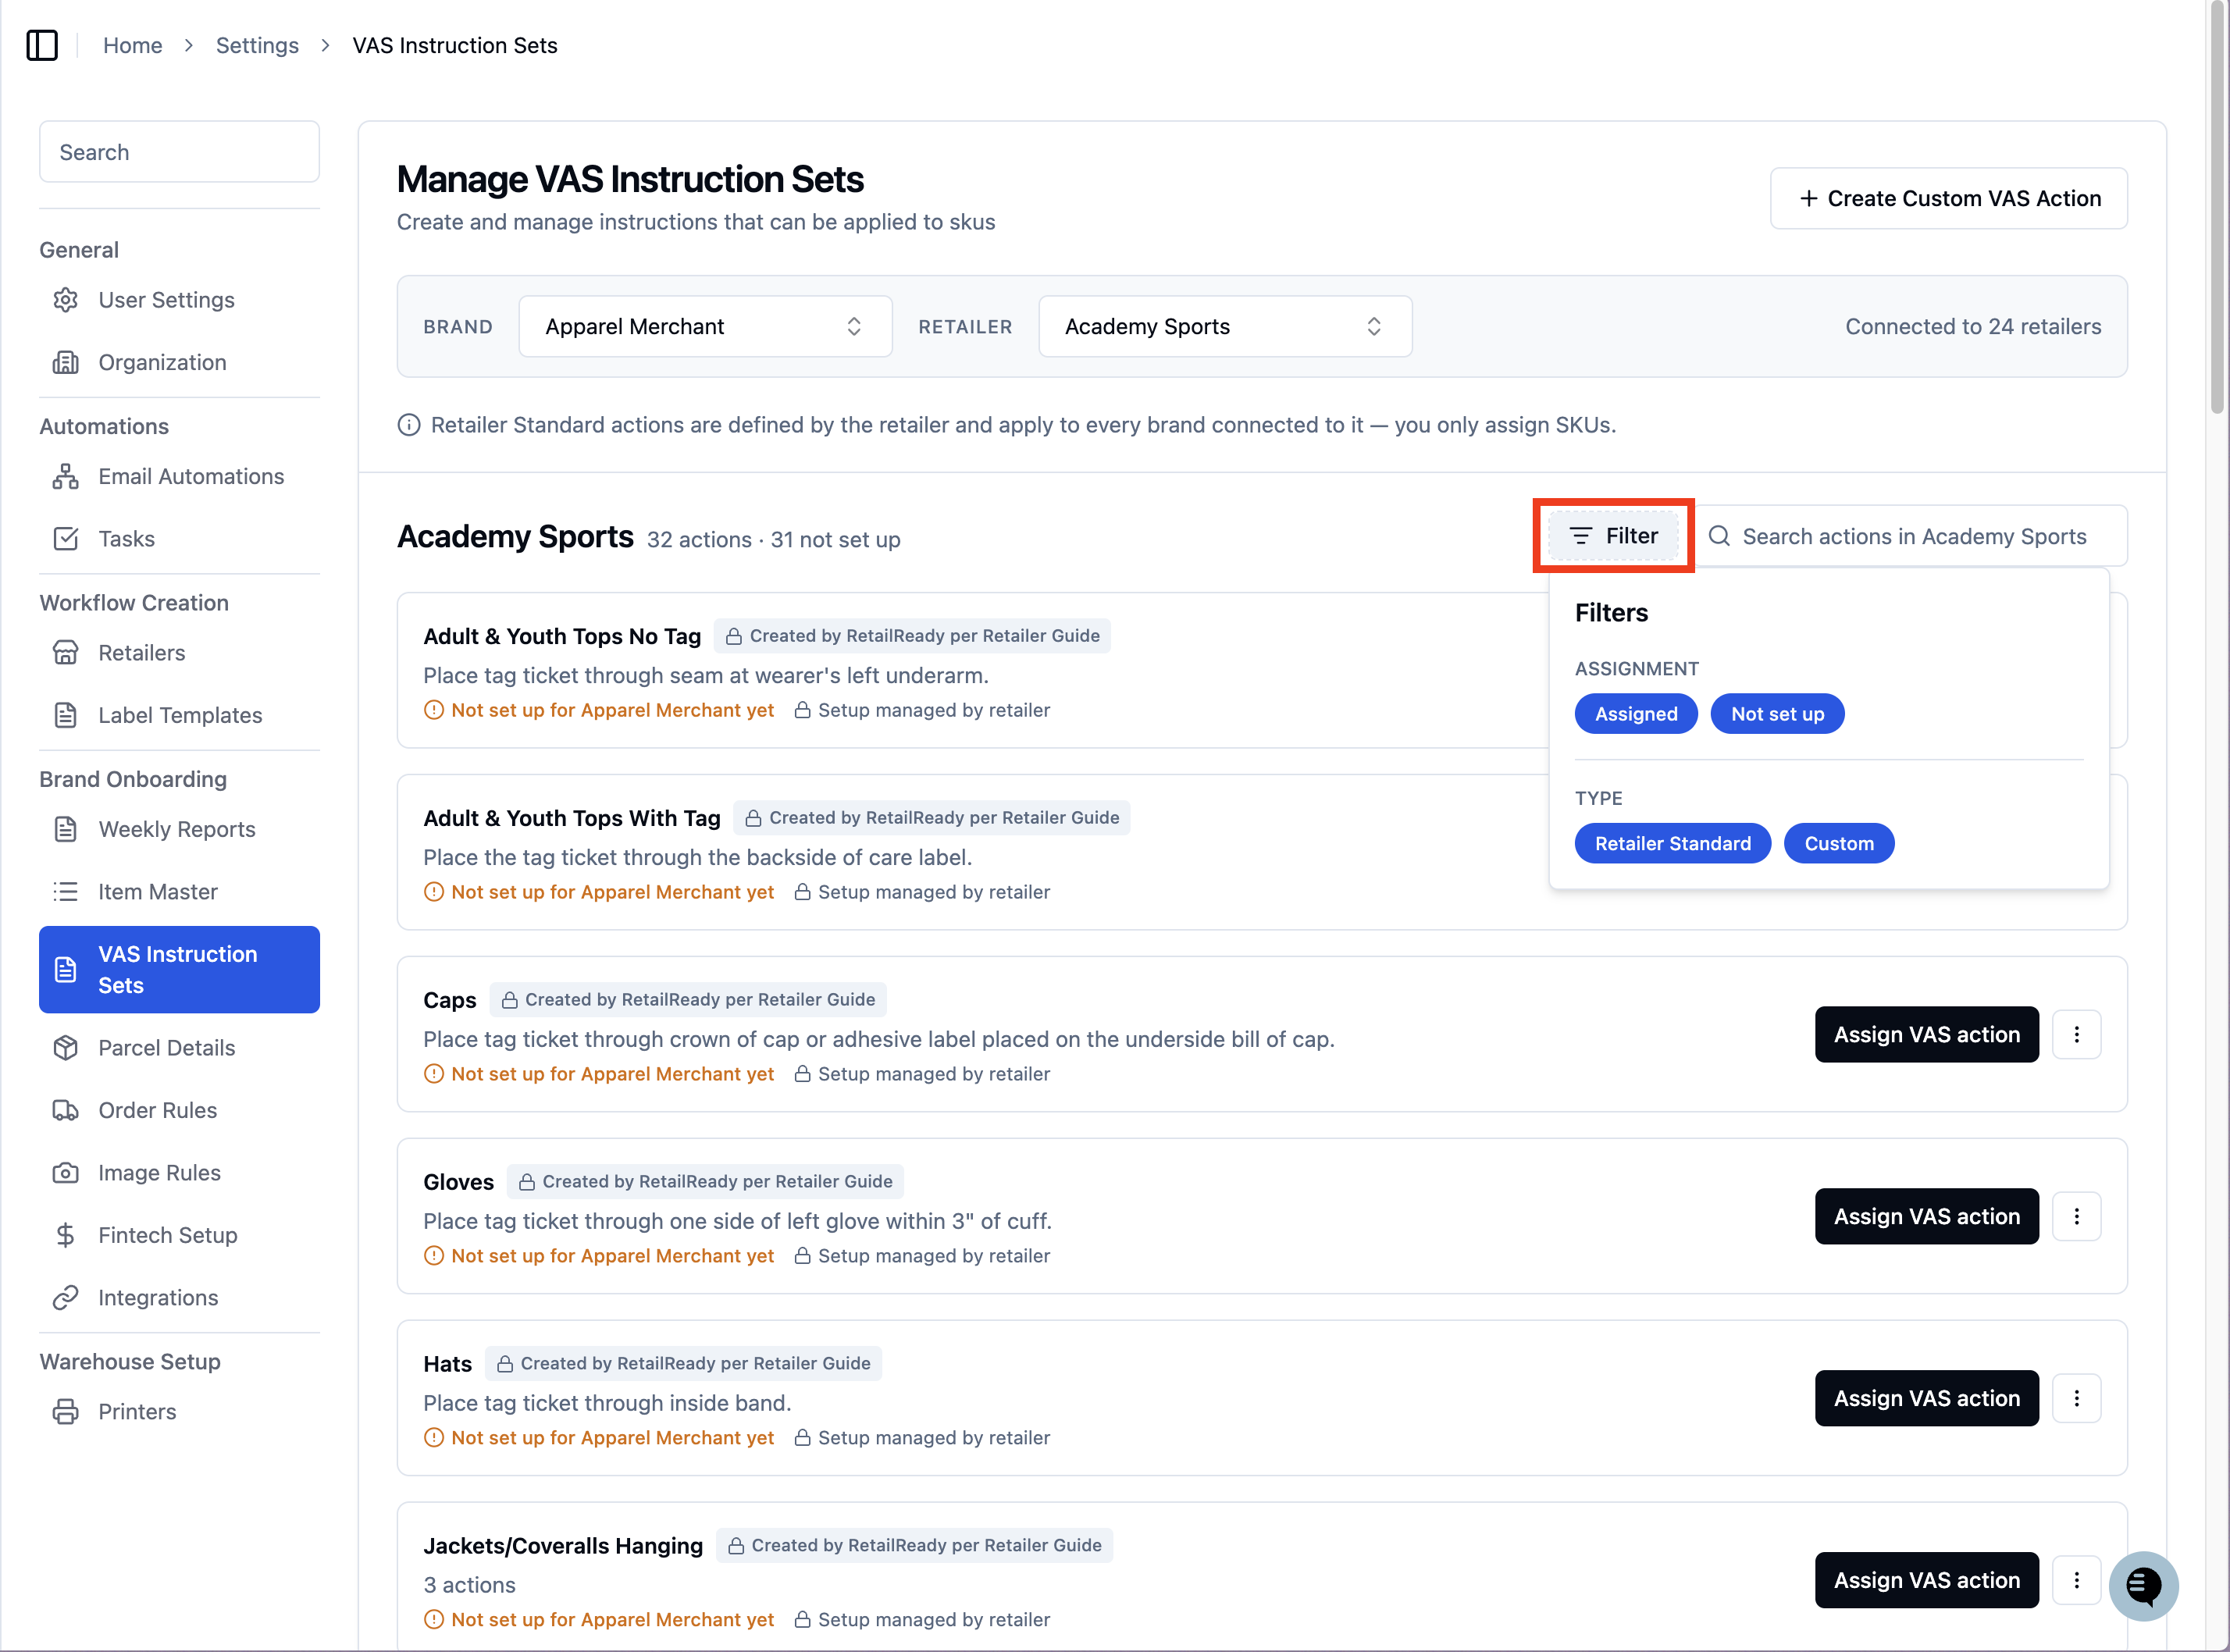Click the Organization building icon
Screen dimensions: 2230x1652
click(x=66, y=362)
